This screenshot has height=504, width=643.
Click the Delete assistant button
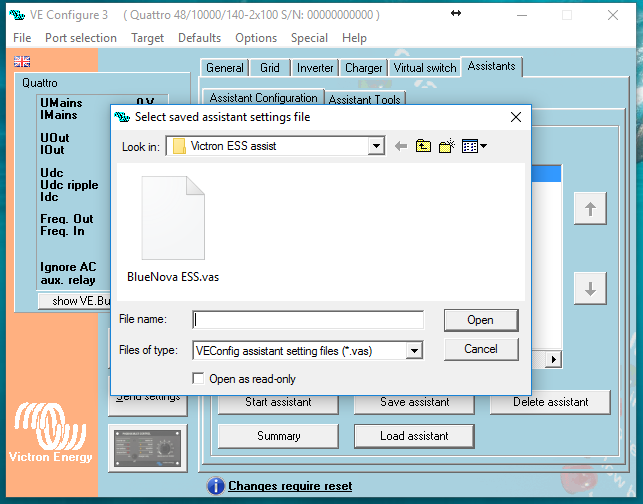[x=550, y=402]
